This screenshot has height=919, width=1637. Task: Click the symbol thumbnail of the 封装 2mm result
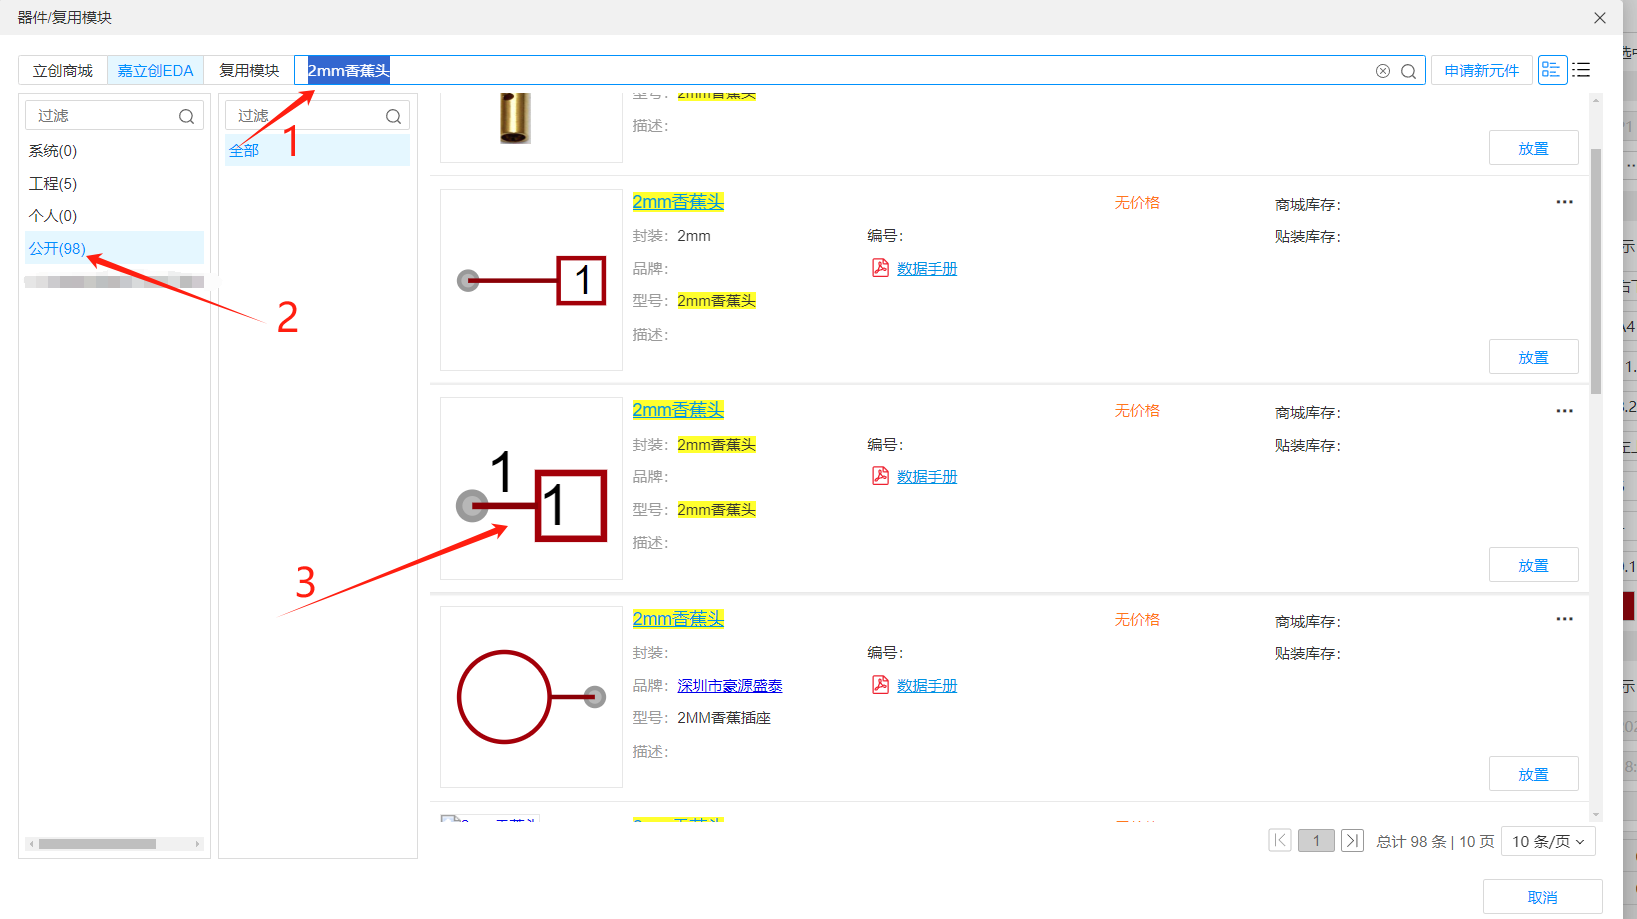click(x=531, y=280)
